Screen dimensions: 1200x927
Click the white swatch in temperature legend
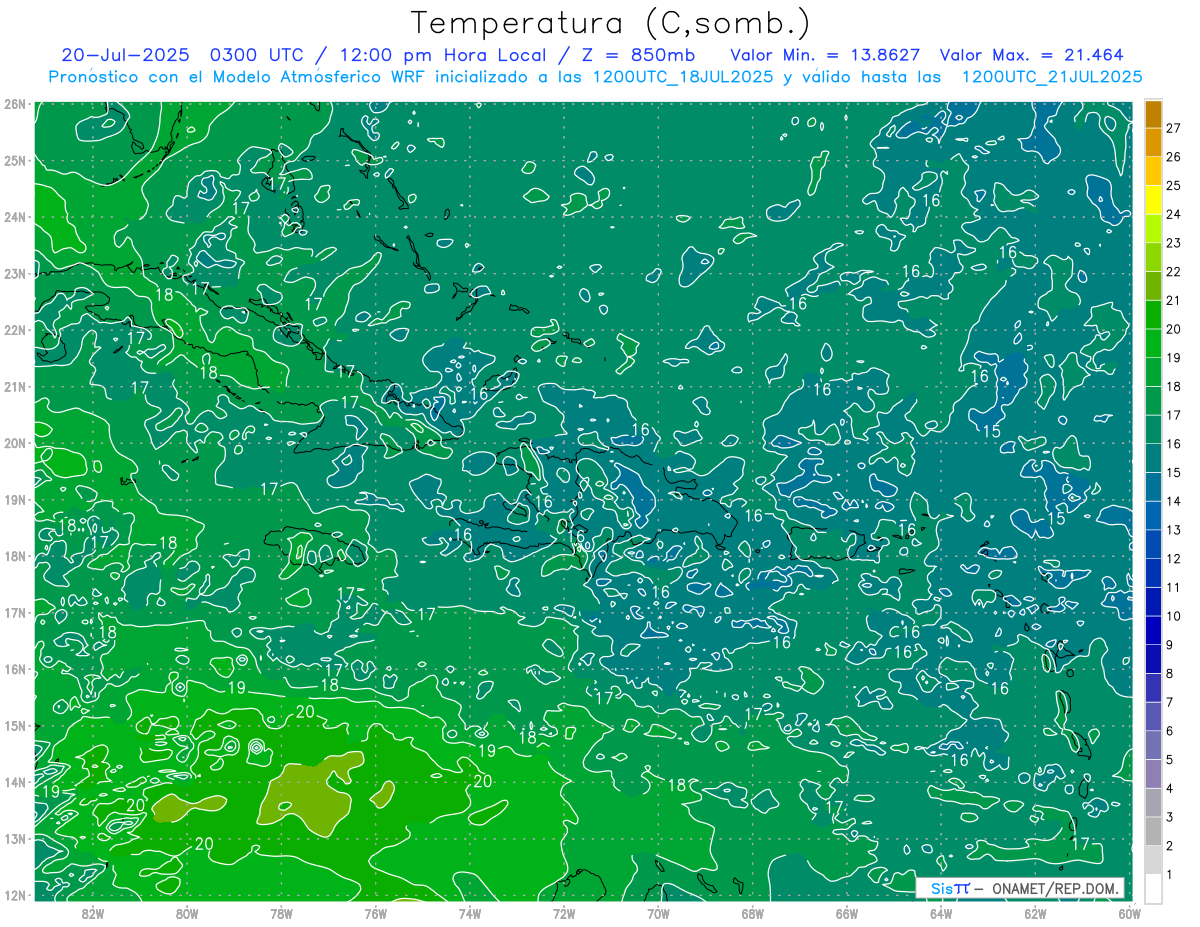(x=1153, y=888)
